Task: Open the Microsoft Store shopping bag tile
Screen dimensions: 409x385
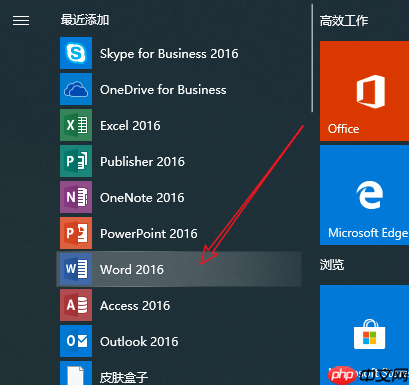Action: click(x=364, y=335)
